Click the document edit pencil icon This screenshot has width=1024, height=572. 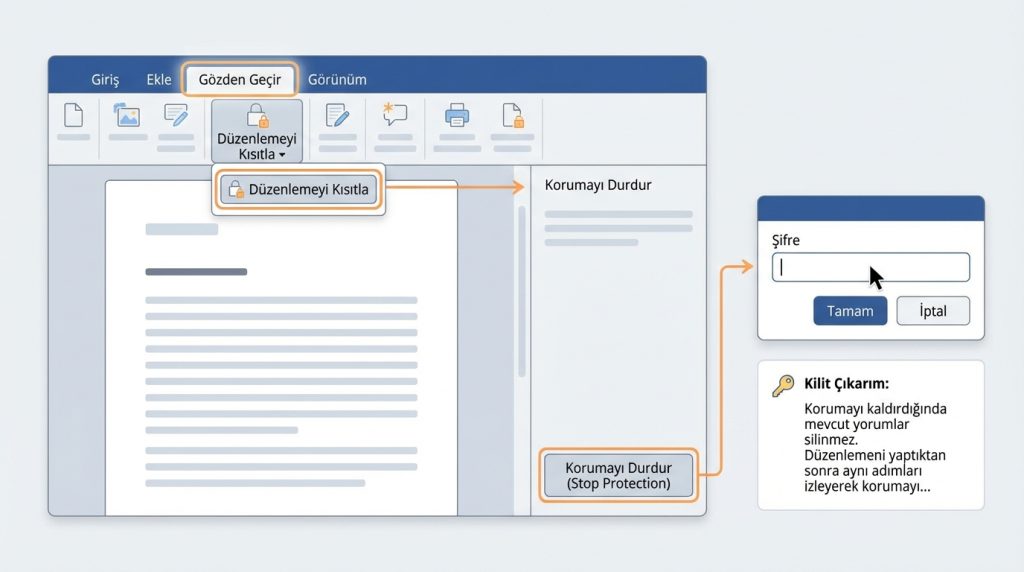(337, 116)
